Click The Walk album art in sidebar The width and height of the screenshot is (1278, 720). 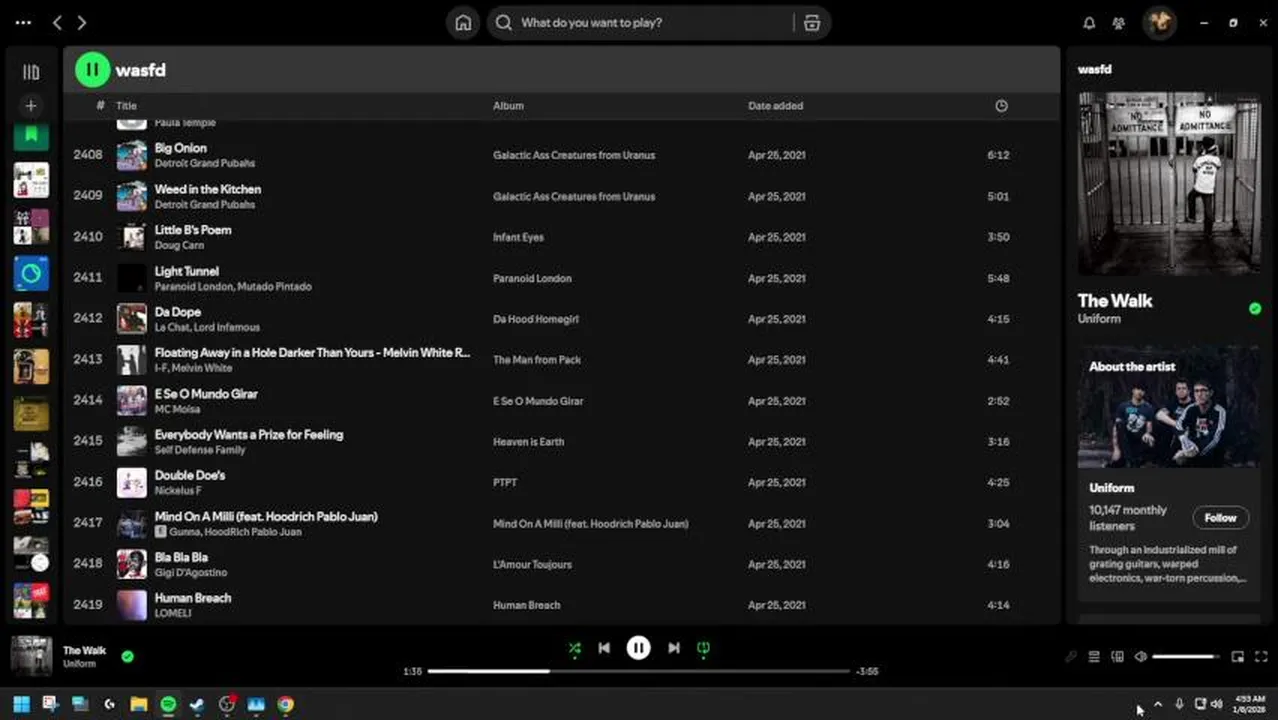pos(1169,184)
